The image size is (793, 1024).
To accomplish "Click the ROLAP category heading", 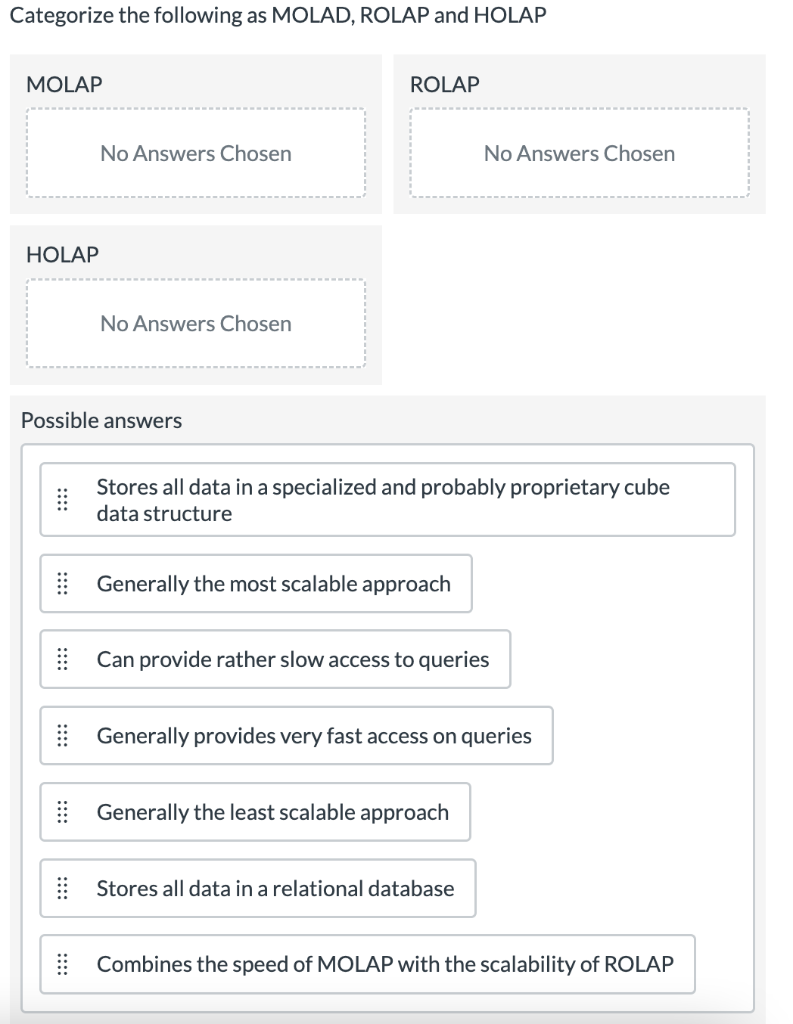I will click(443, 84).
